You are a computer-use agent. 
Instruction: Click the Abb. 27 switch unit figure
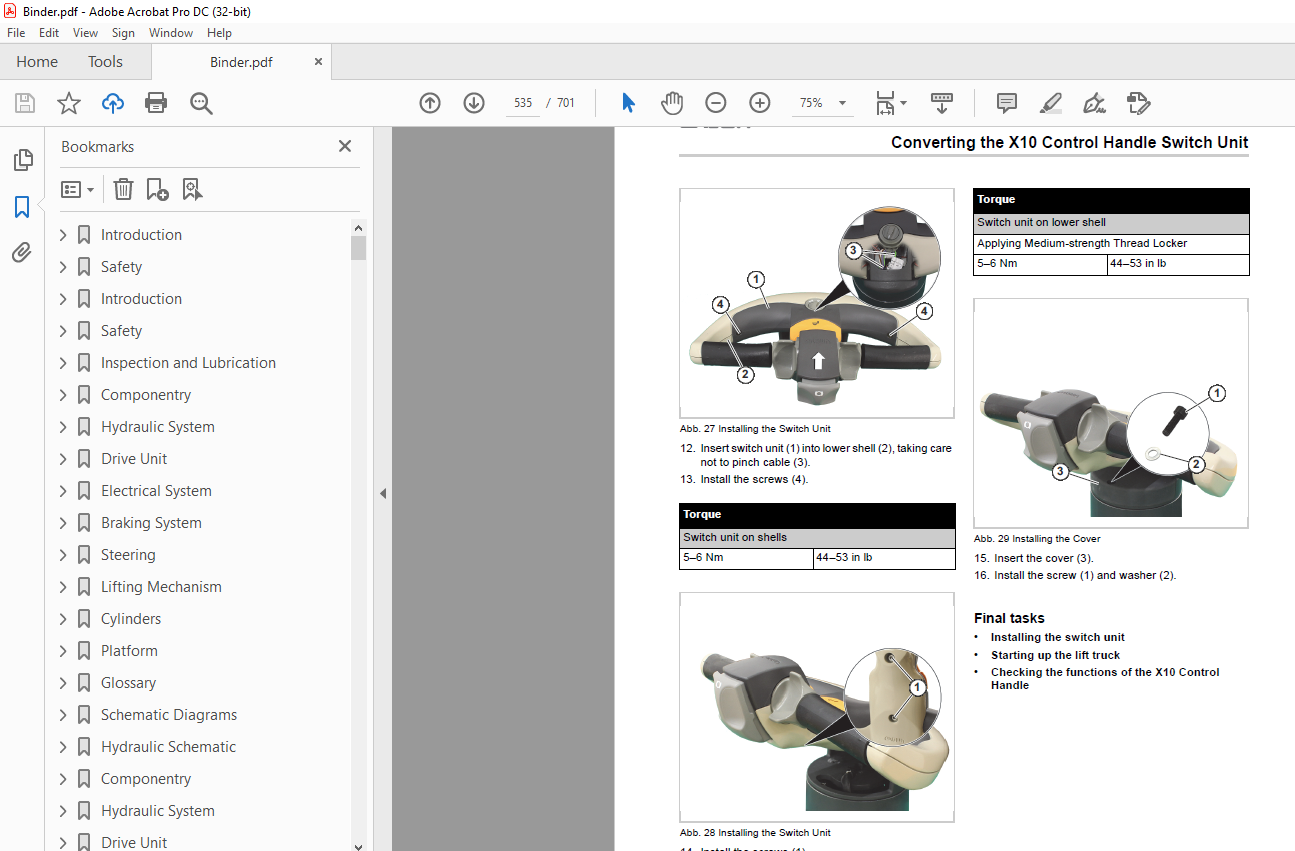(x=817, y=303)
